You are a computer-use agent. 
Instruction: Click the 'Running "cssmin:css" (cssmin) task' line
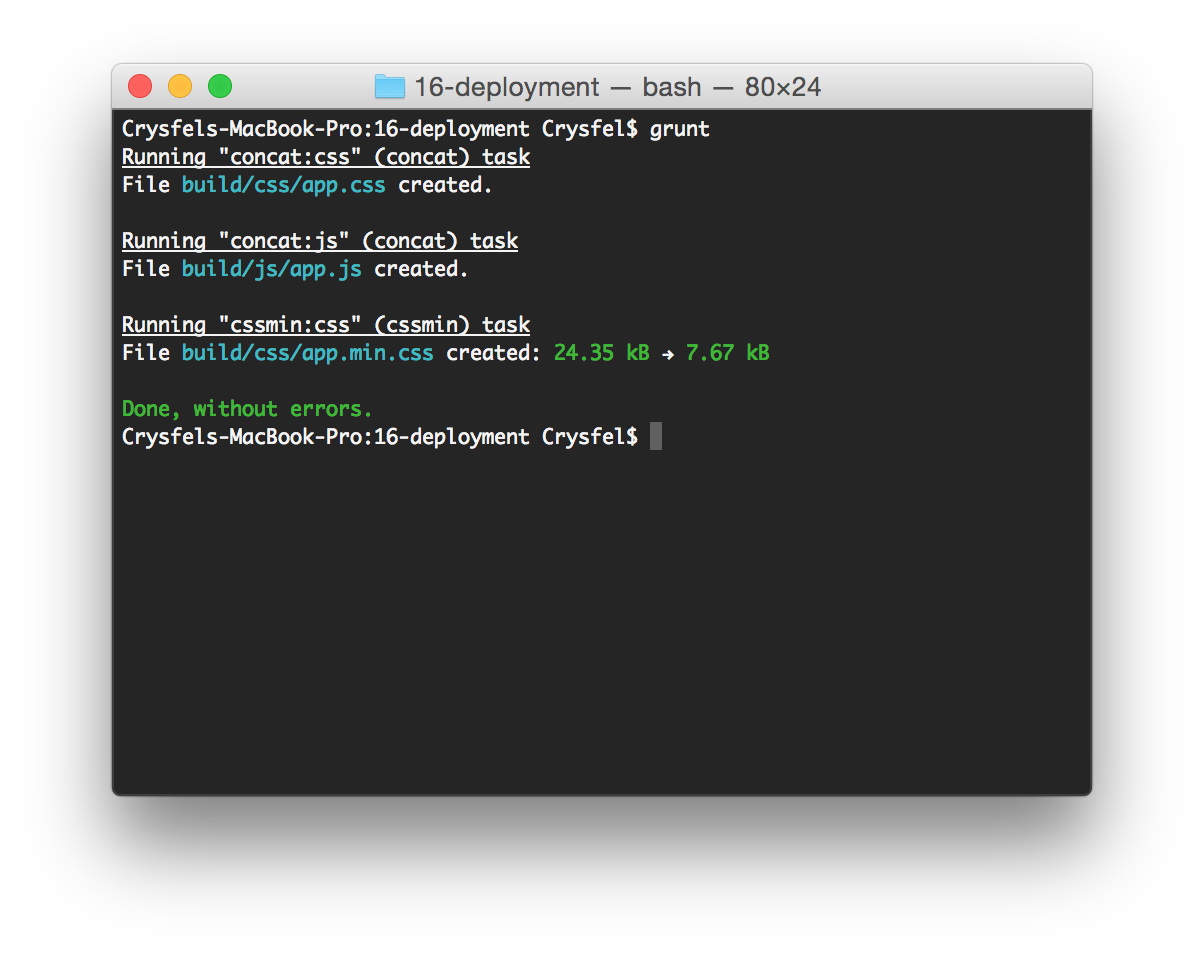point(326,325)
